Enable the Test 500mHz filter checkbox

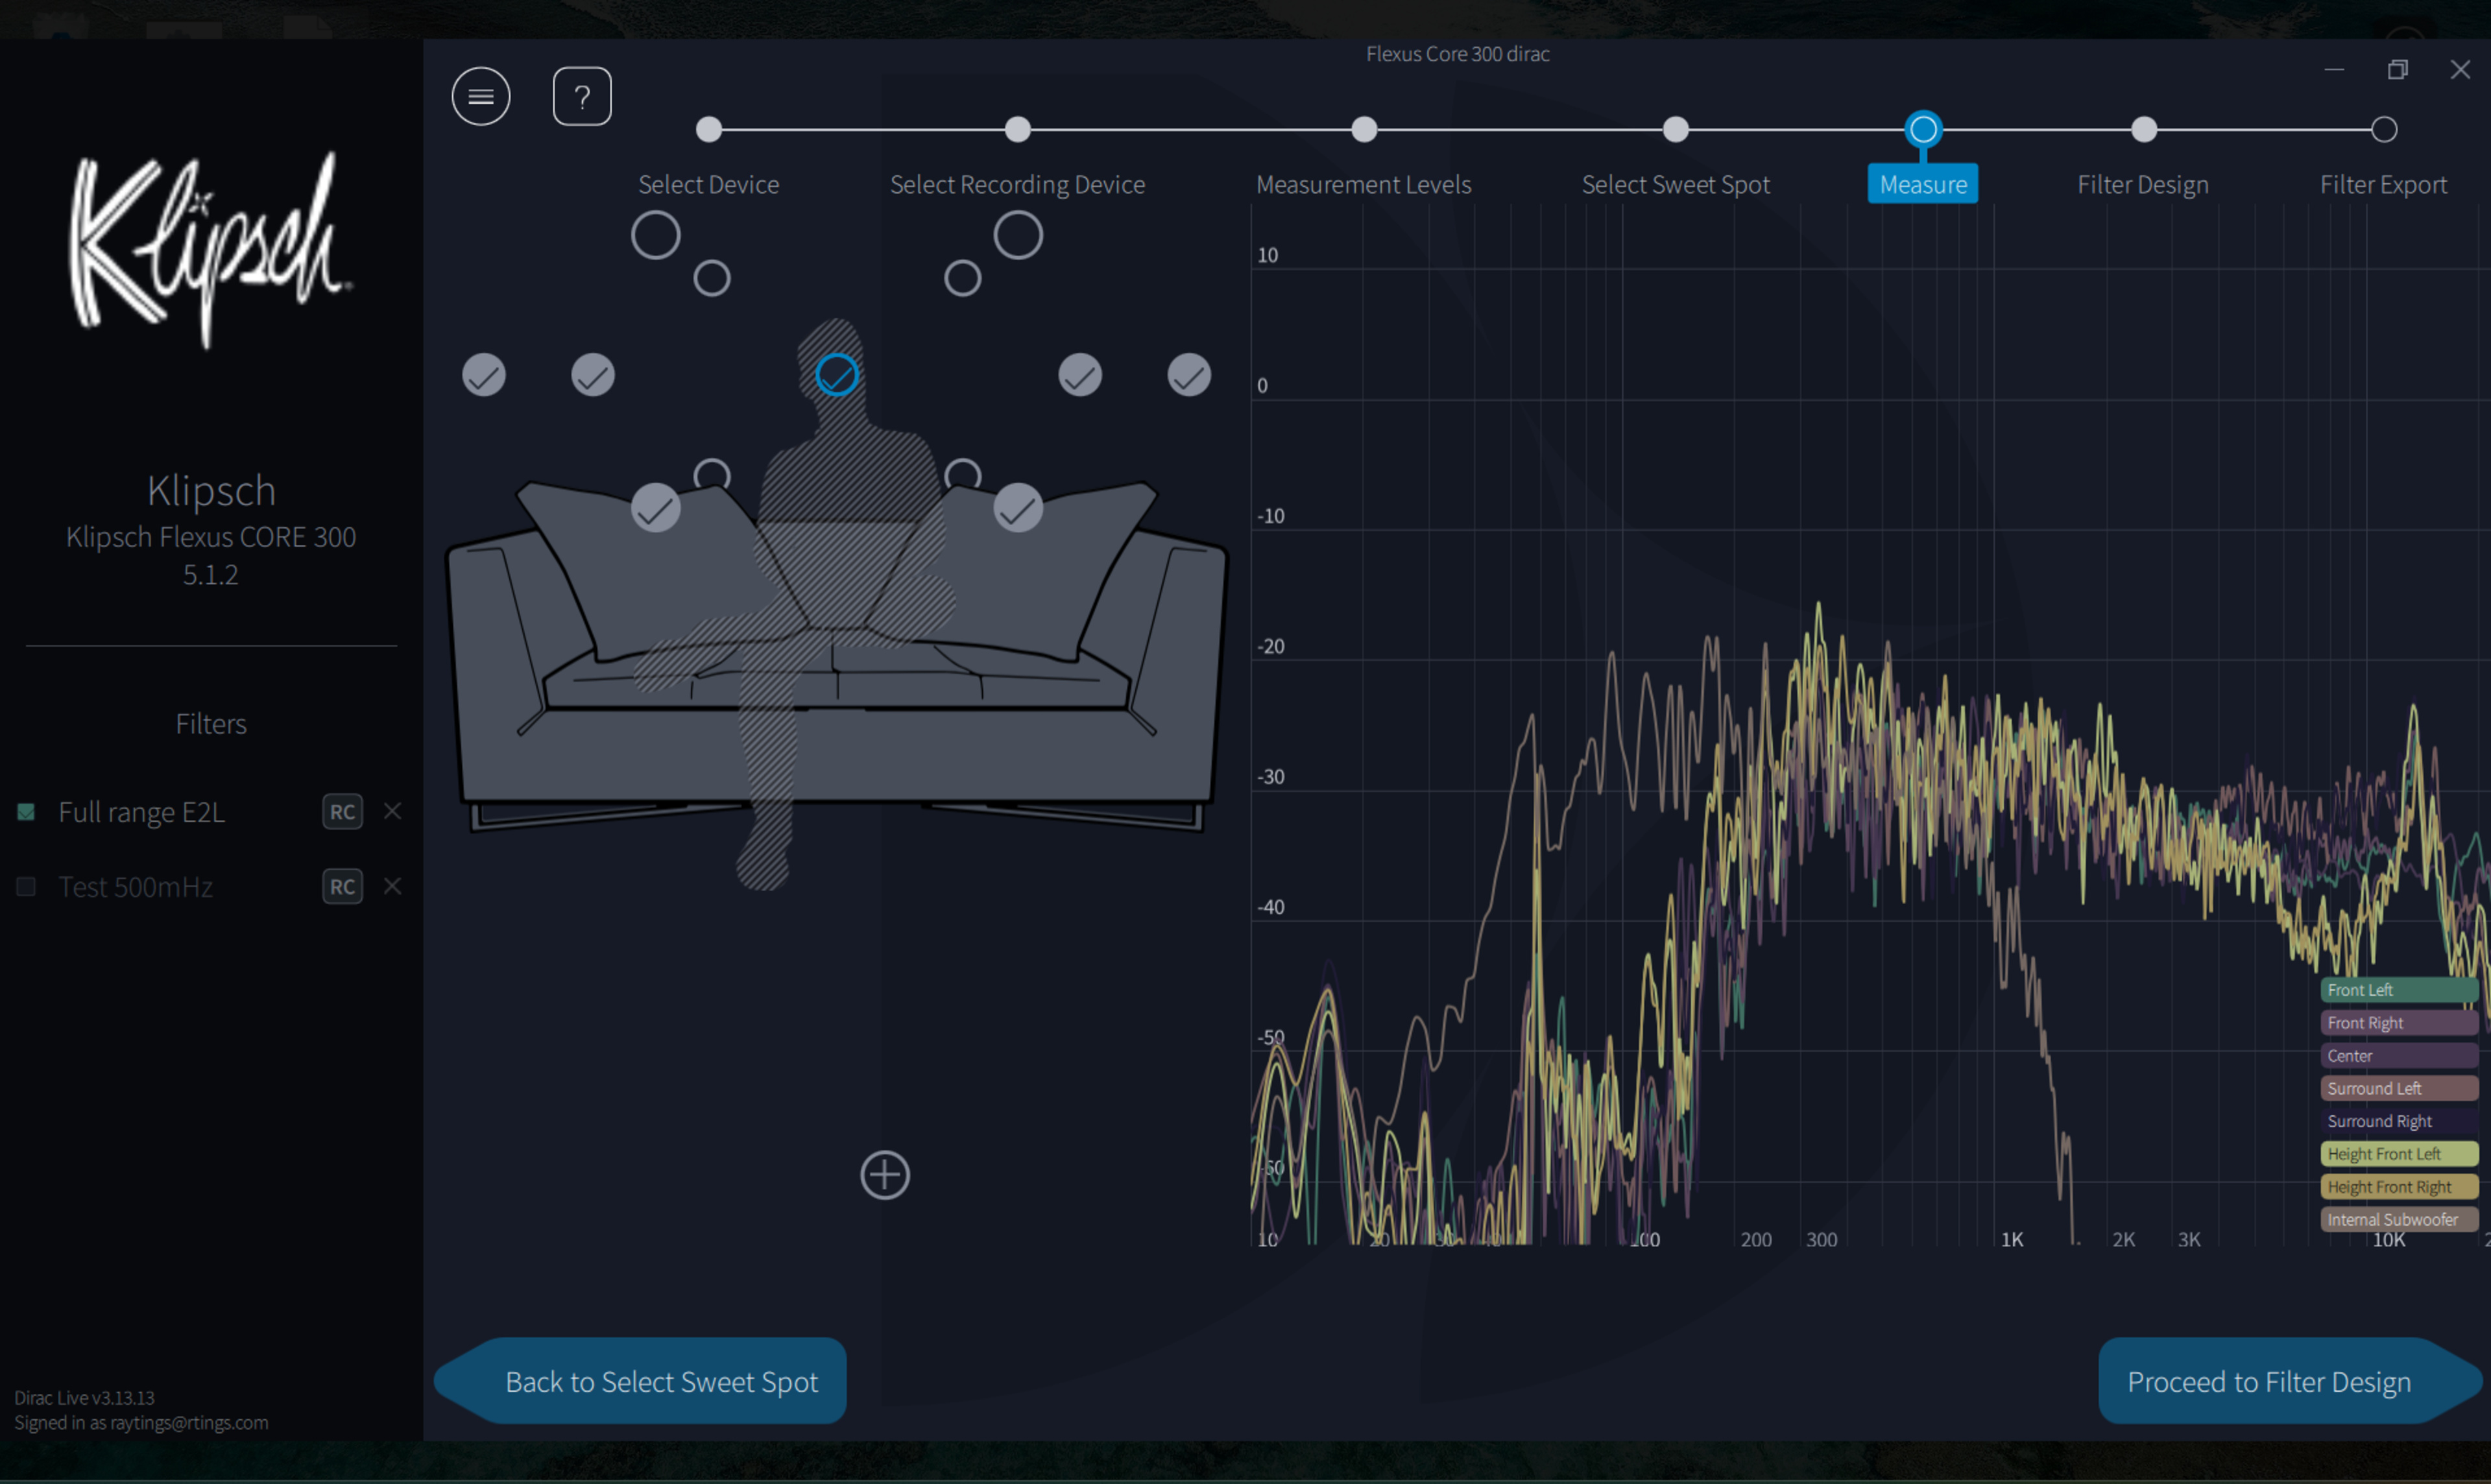coord(27,886)
